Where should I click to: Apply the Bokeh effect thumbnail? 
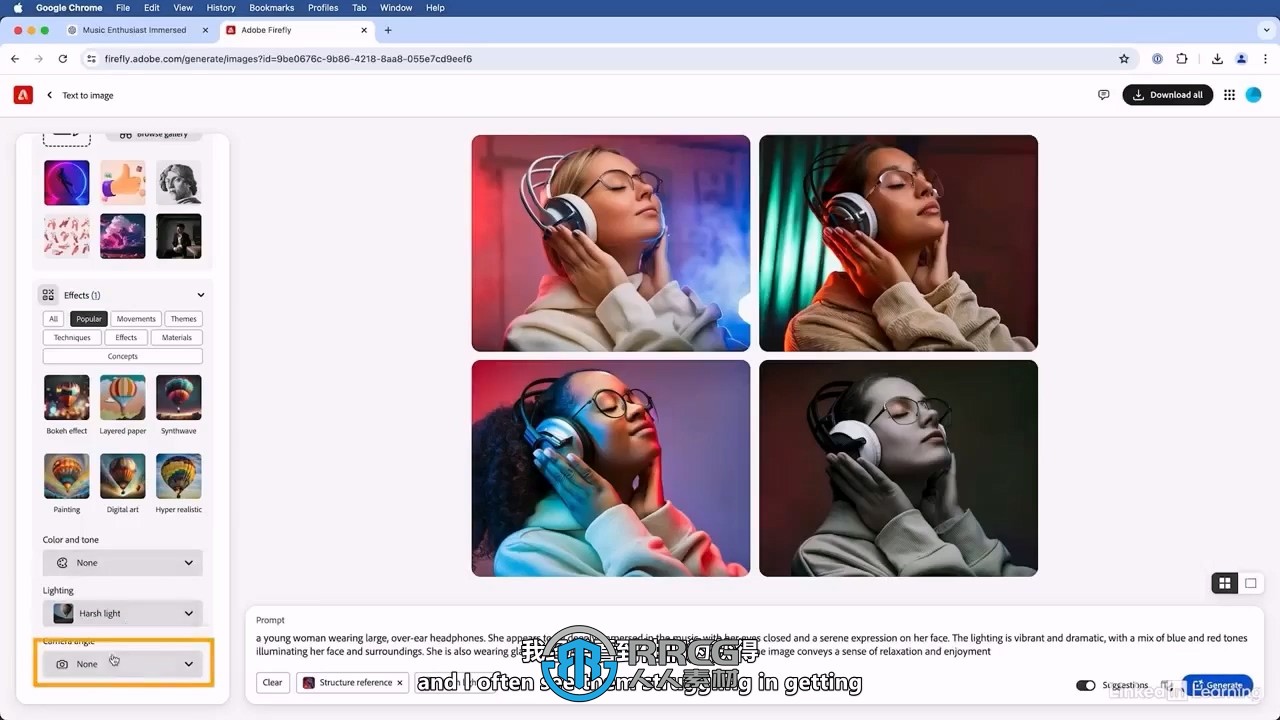[x=67, y=397]
